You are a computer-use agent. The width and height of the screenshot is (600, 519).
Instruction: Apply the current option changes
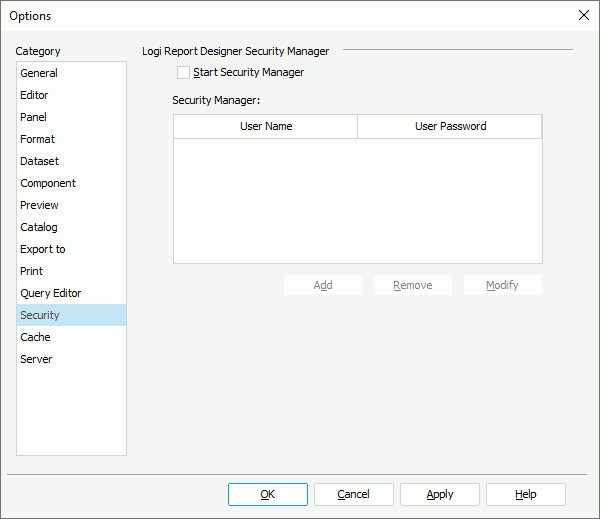click(x=439, y=494)
